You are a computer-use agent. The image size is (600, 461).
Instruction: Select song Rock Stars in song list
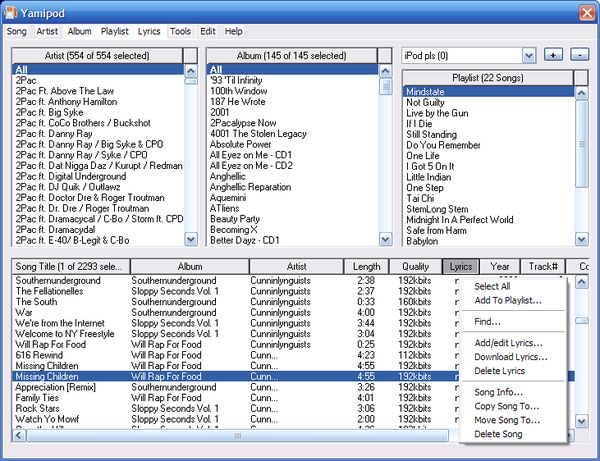(37, 408)
